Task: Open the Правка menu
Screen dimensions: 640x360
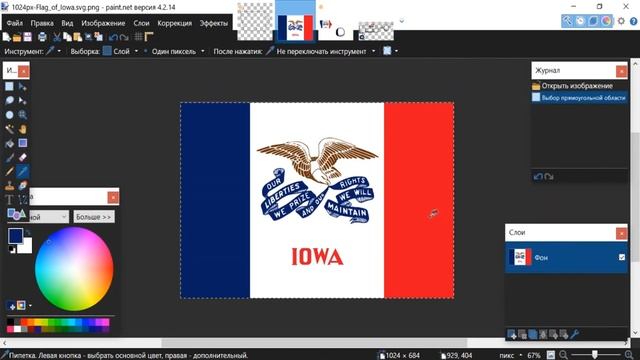Action: pos(42,23)
